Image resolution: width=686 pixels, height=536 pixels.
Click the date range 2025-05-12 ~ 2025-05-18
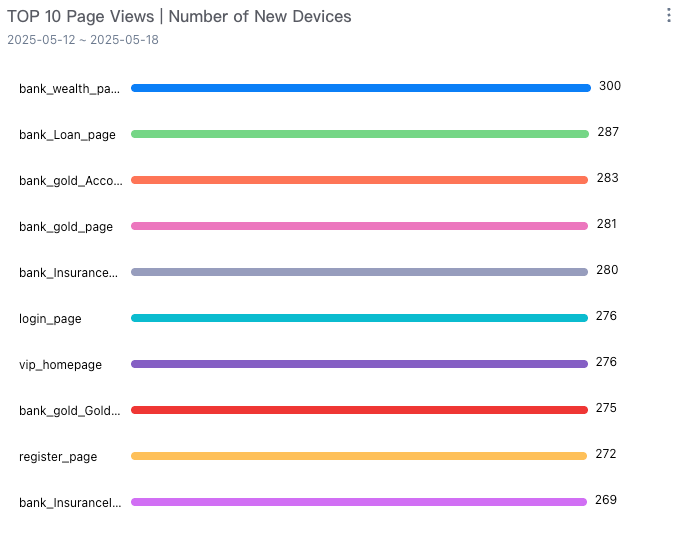point(83,40)
